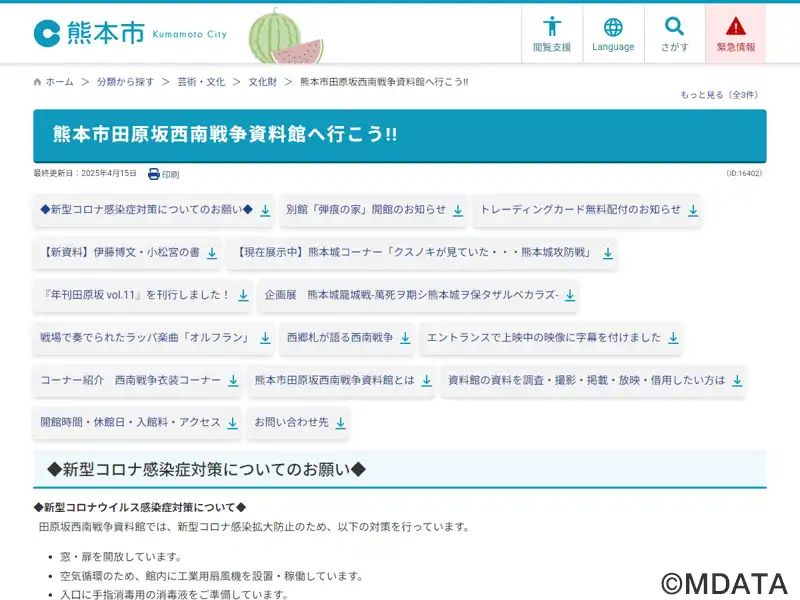The height and width of the screenshot is (600, 800).
Task: Jump to 別館「弾痕の家」開館のお知らせ anchor
Action: click(374, 210)
